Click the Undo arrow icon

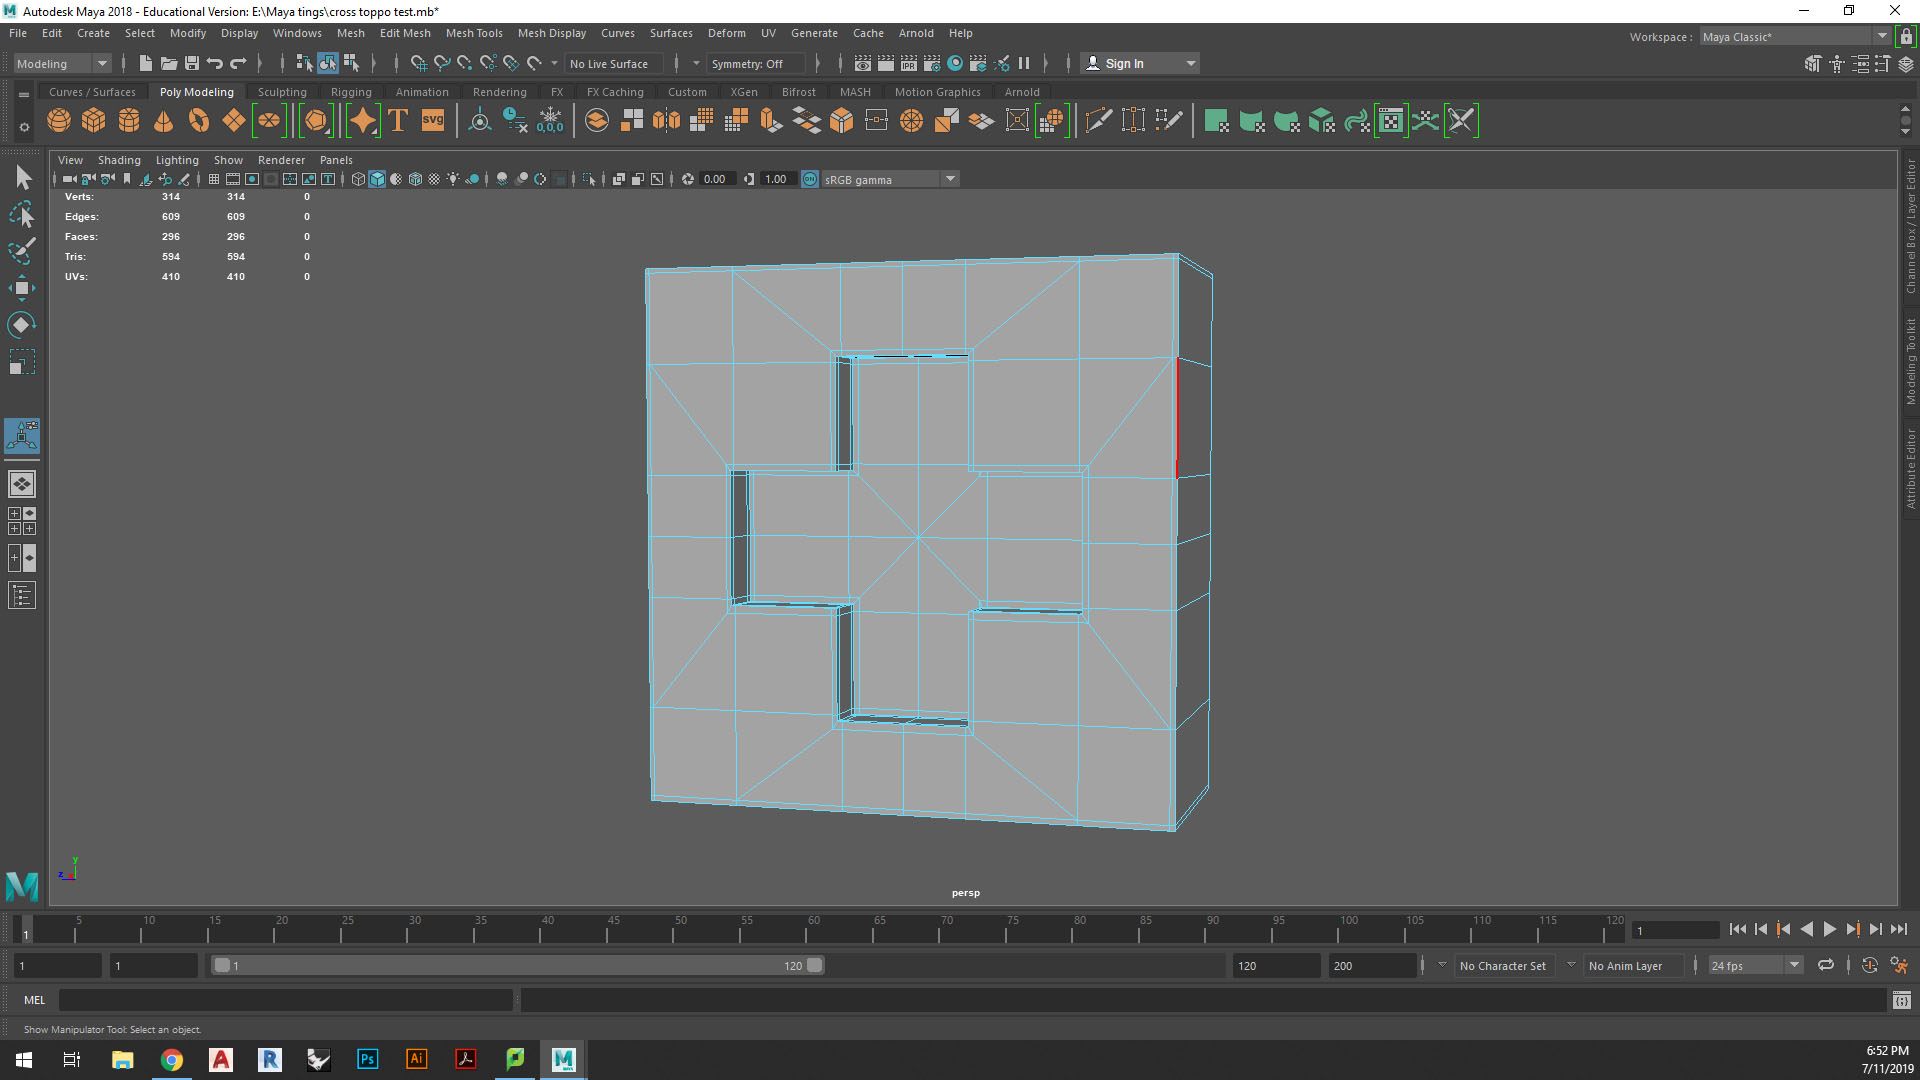[215, 63]
